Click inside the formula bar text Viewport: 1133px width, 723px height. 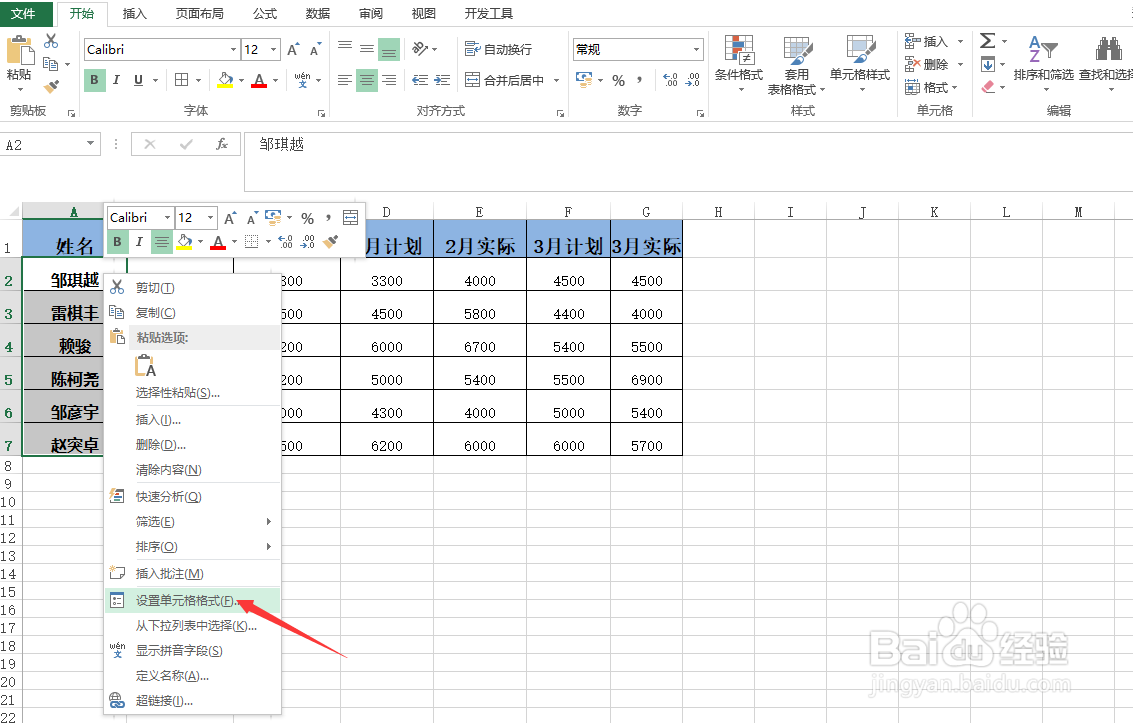(282, 144)
